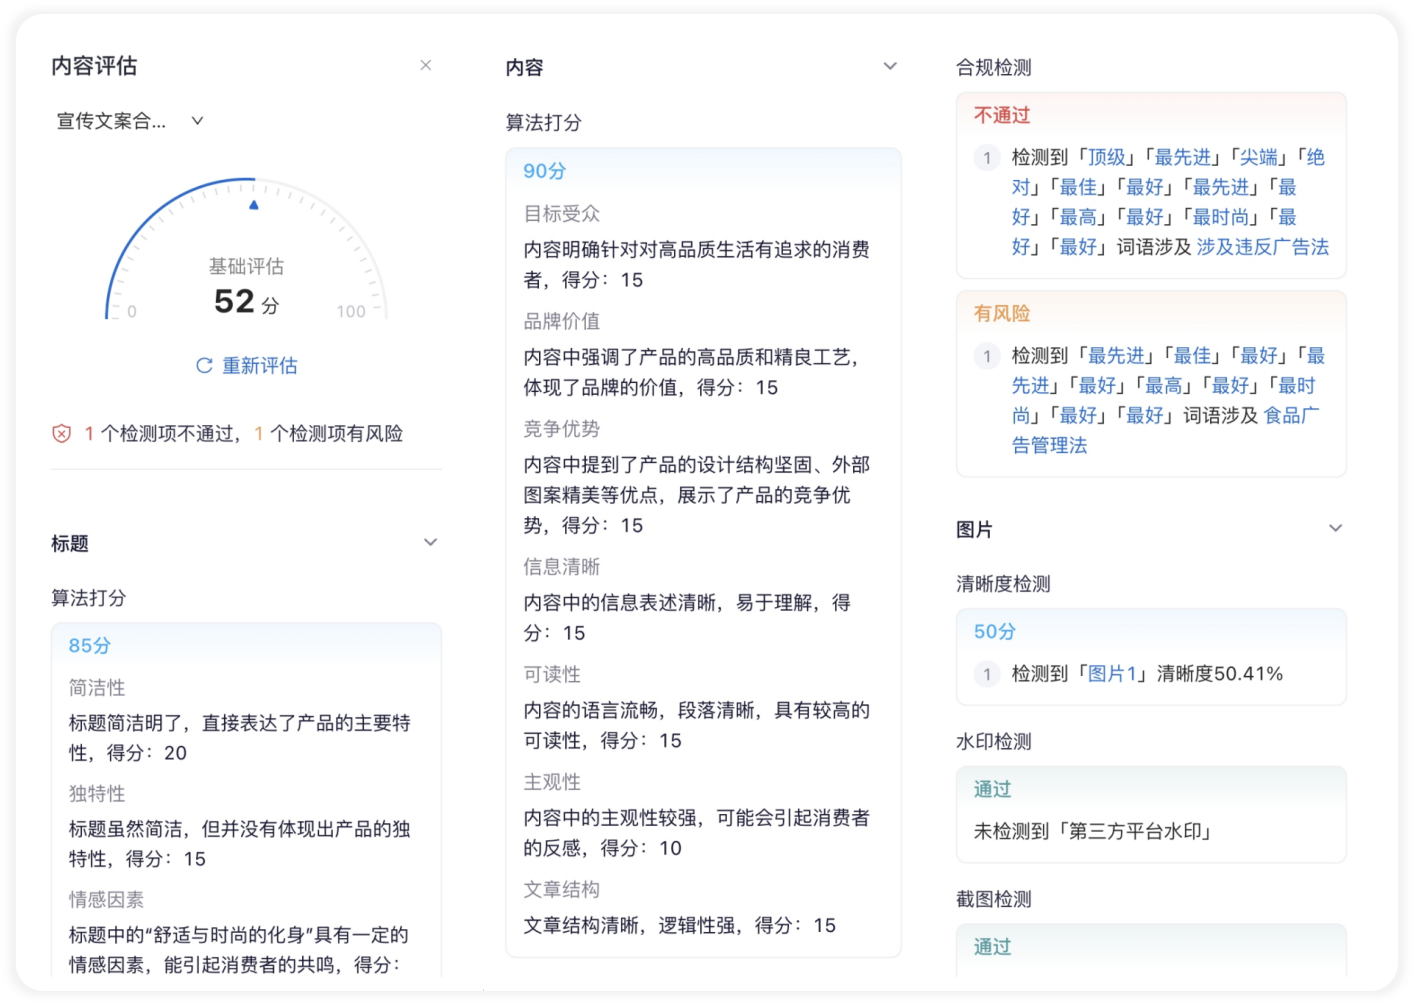Click the 90分 content score
The image size is (1414, 1006).
point(544,171)
